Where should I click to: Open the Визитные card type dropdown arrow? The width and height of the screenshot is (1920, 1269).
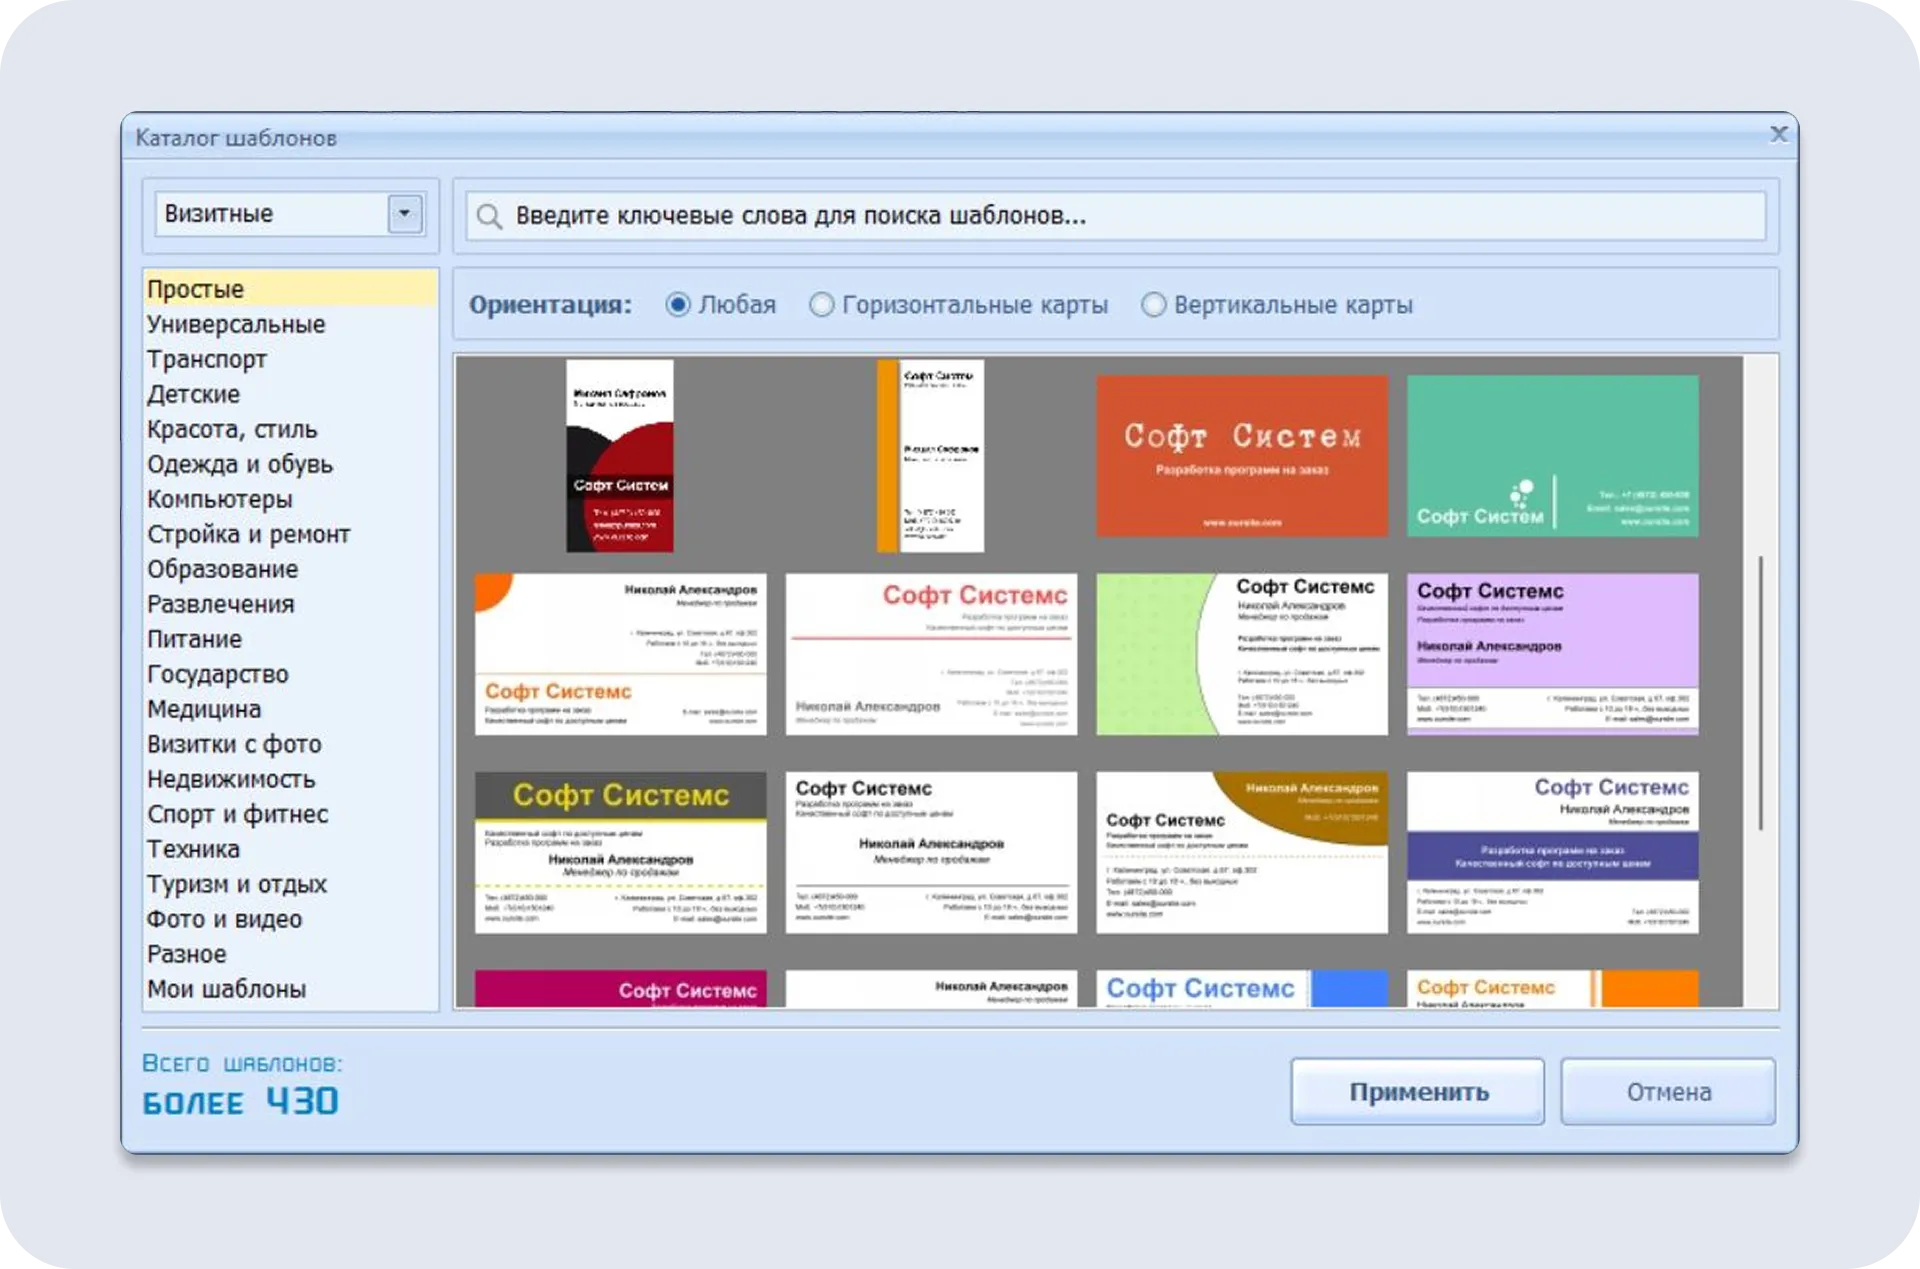click(405, 213)
